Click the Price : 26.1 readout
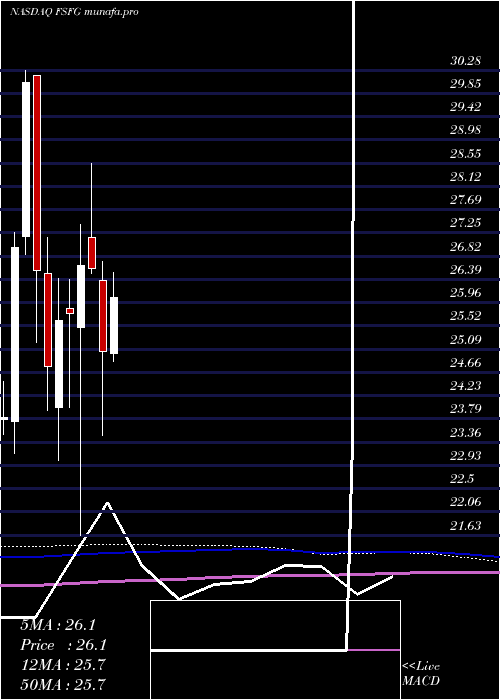The image size is (500, 700). [x=64, y=645]
